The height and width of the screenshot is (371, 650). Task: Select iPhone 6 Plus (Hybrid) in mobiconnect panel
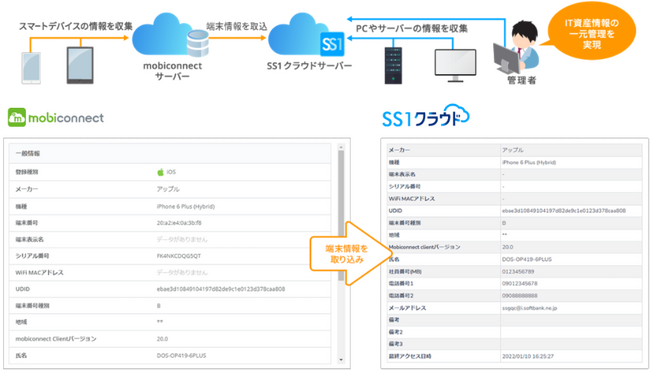point(186,206)
